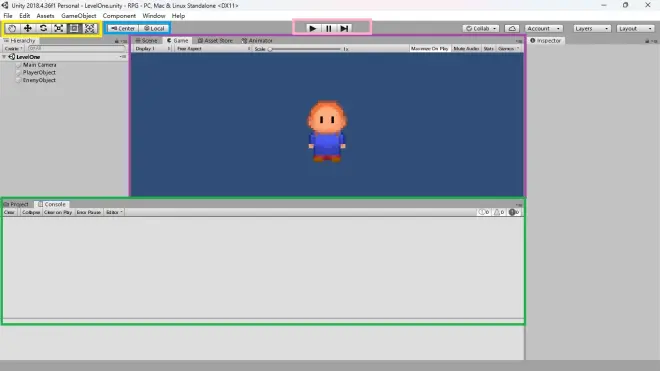
Task: Open the Display 1 dropdown
Action: 153,49
